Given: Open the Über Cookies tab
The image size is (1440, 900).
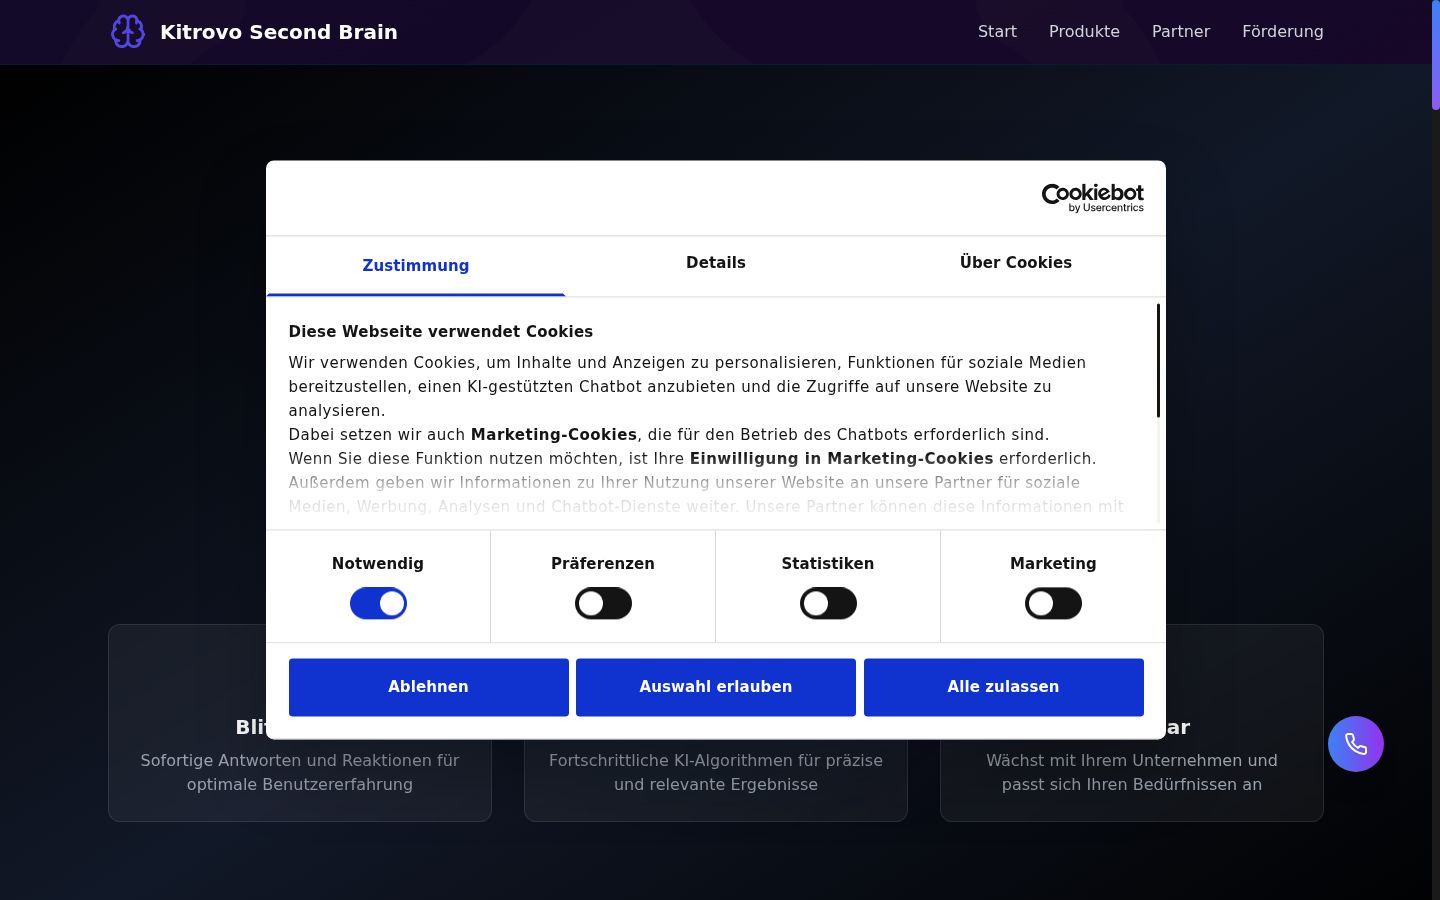Looking at the screenshot, I should click(1016, 263).
